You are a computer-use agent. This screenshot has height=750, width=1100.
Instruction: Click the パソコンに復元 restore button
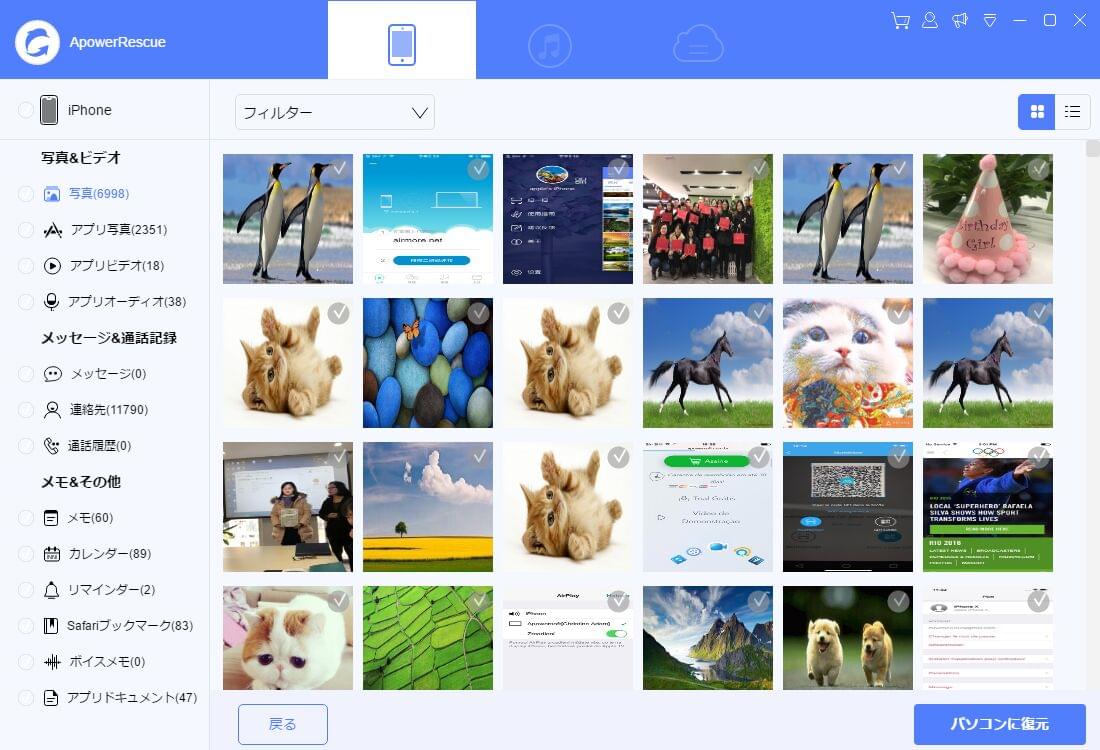999,724
